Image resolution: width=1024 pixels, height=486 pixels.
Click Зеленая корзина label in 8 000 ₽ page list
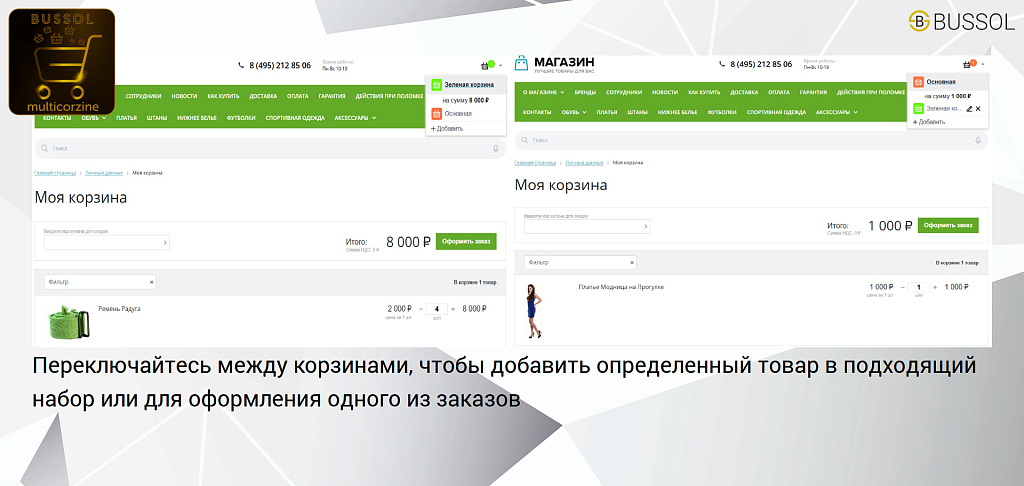click(469, 85)
